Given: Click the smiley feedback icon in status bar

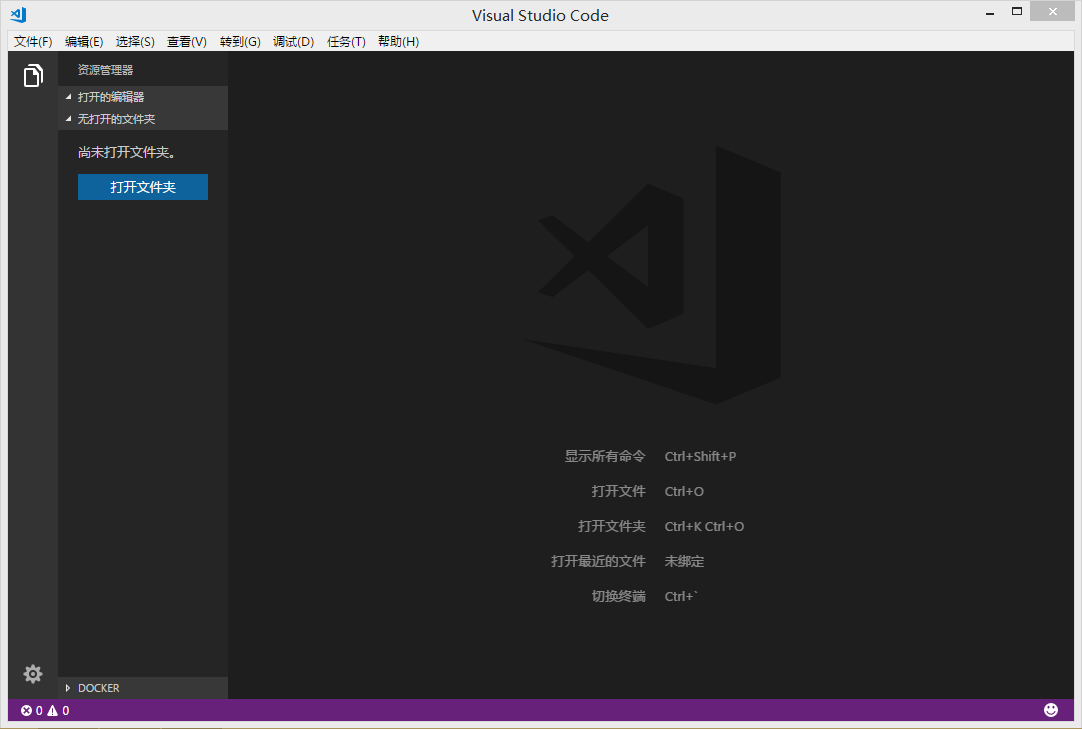Looking at the screenshot, I should coord(1051,710).
